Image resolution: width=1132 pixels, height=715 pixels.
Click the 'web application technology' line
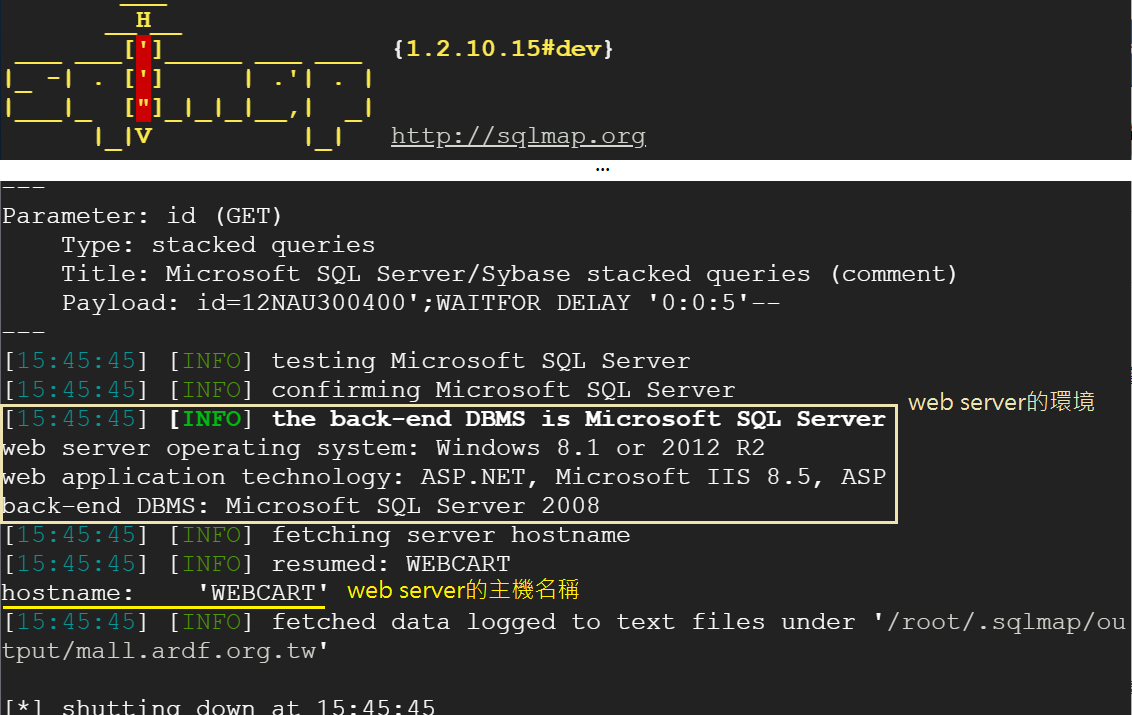[x=444, y=476]
